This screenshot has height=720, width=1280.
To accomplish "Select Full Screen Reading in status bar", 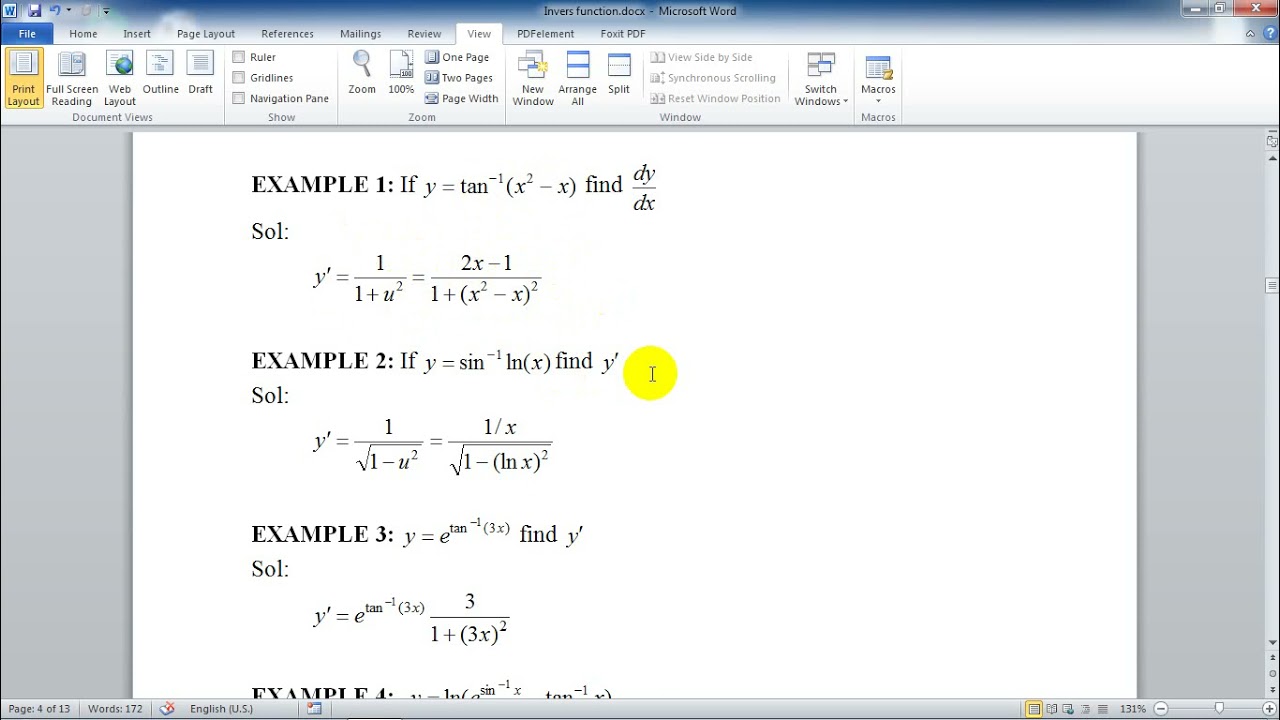I will tap(1050, 709).
